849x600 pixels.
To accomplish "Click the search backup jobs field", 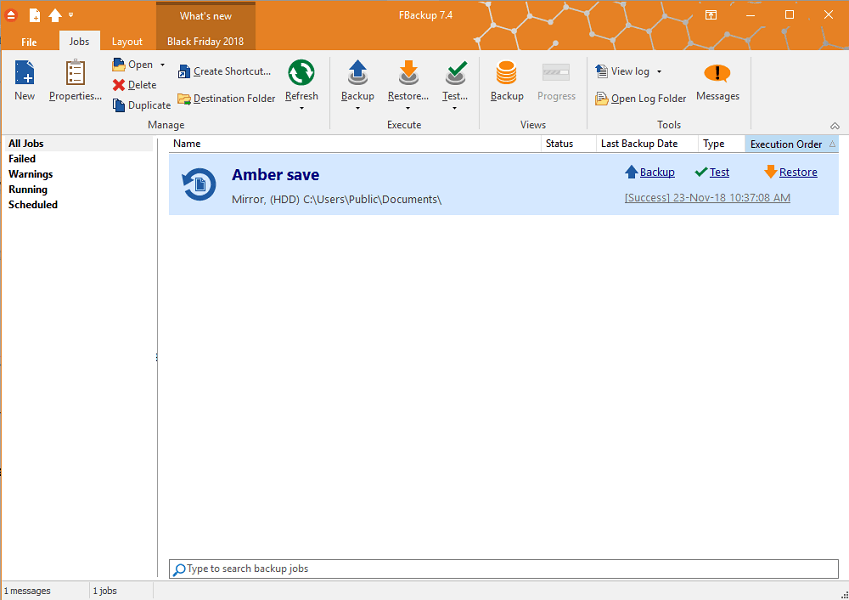I will coord(504,569).
